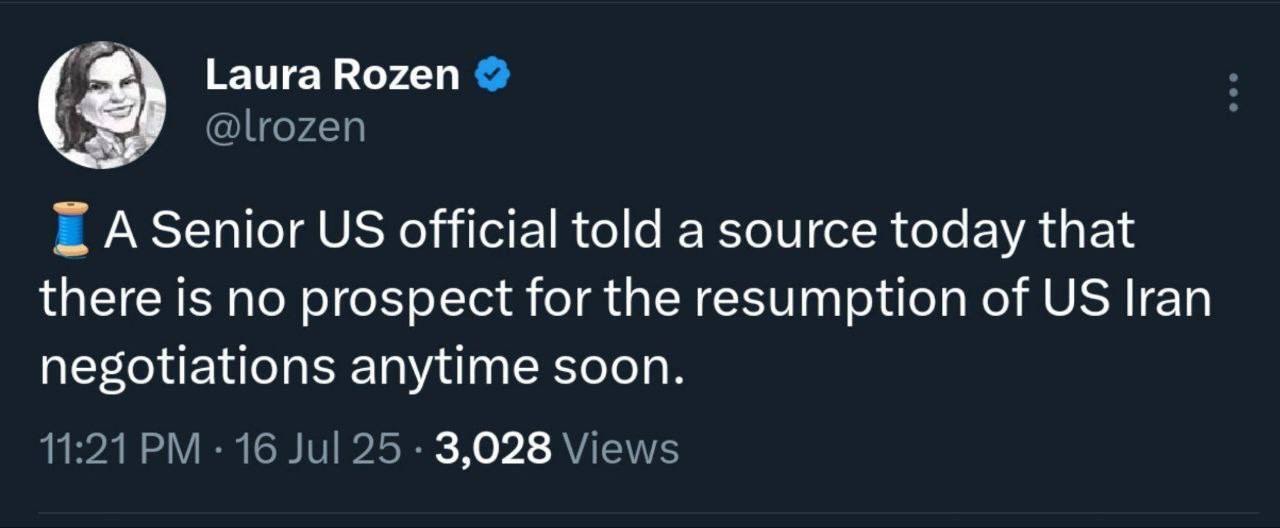Screen dimensions: 1280x528
Task: Click the Views label
Action: [x=621, y=449]
